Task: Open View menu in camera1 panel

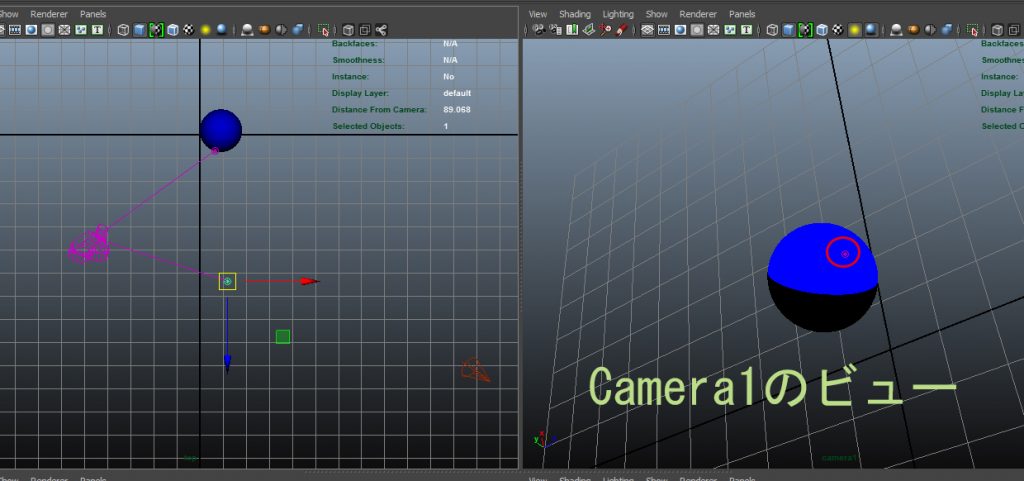Action: point(537,14)
